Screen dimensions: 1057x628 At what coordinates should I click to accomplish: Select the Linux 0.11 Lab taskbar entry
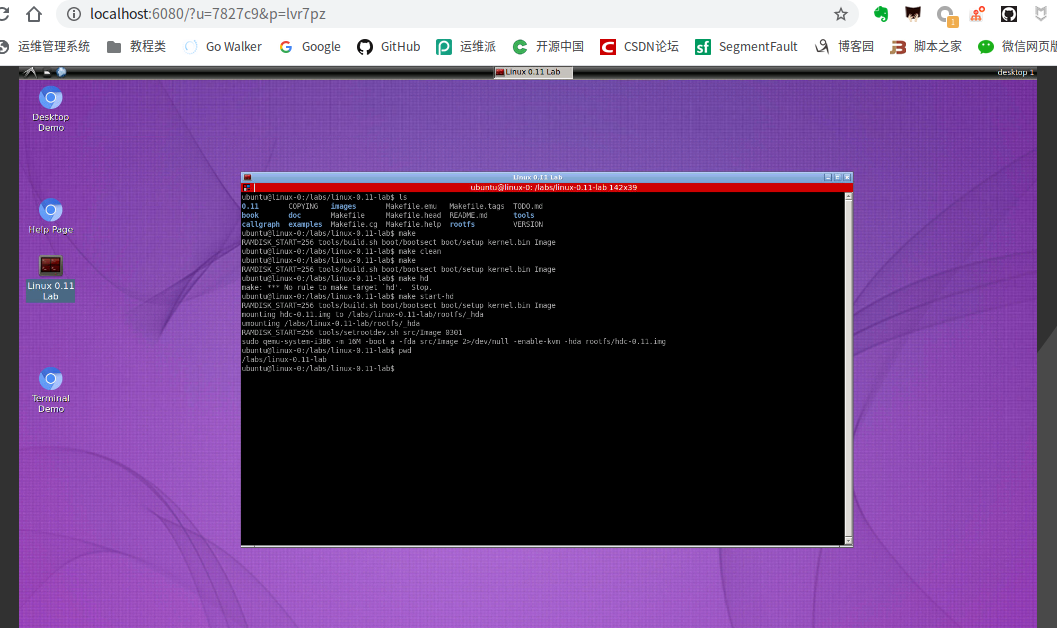[532, 71]
